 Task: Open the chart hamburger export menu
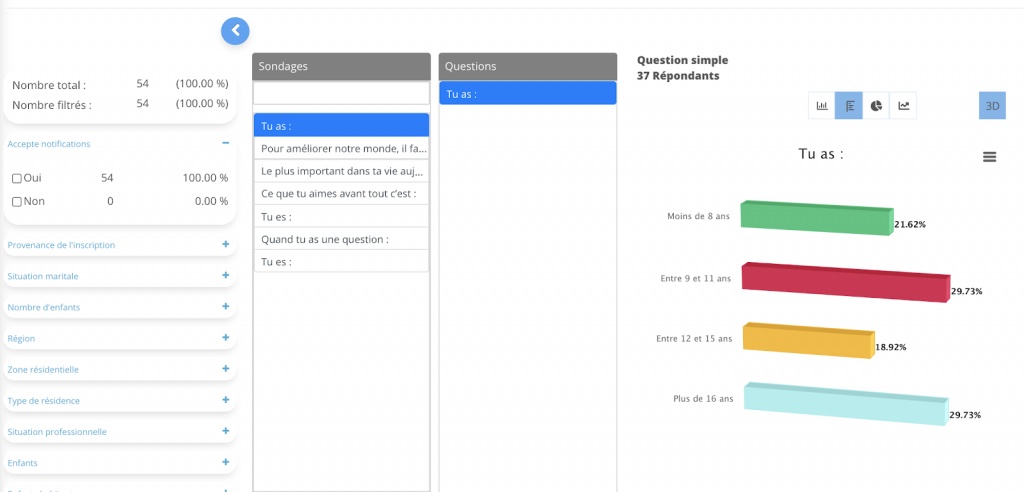click(989, 156)
